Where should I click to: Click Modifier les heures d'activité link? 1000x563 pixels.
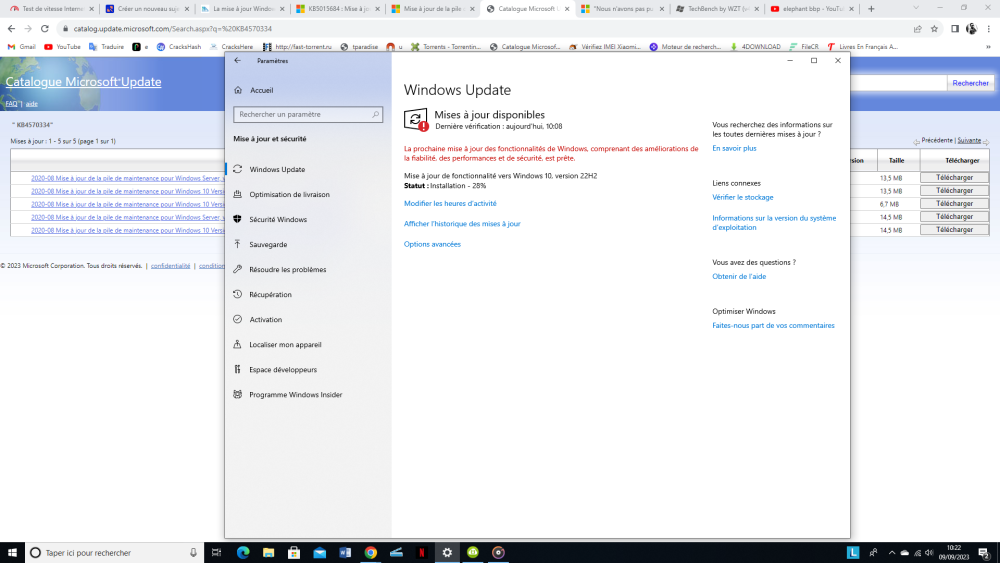click(450, 203)
